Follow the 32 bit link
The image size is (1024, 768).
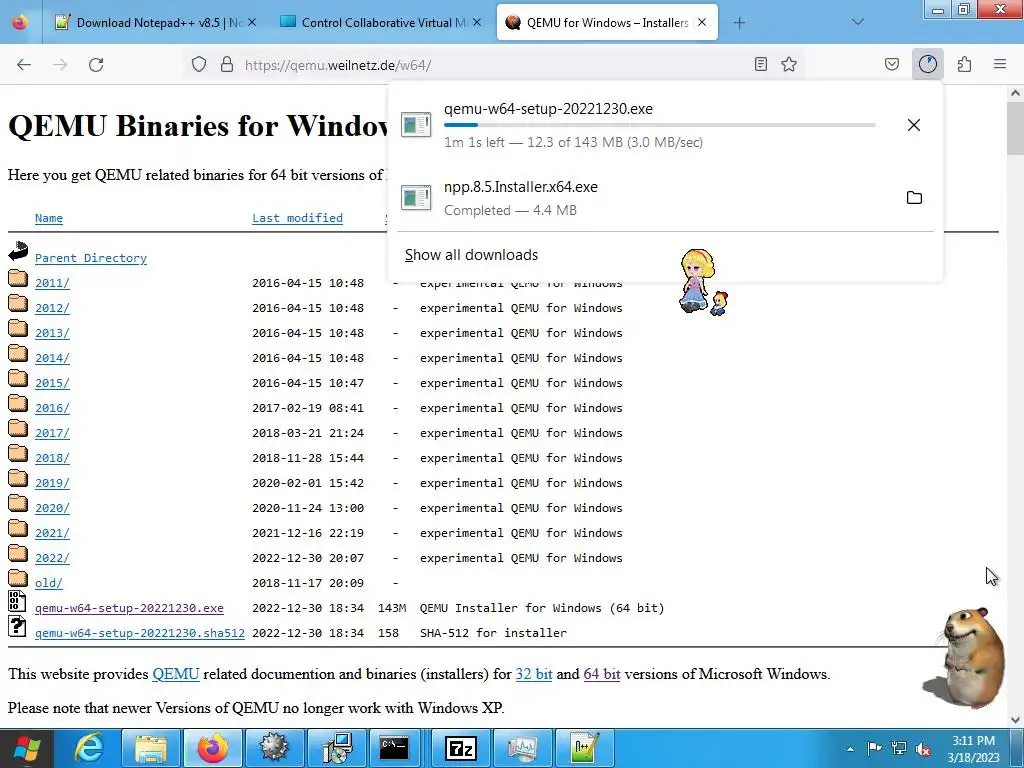coord(534,674)
